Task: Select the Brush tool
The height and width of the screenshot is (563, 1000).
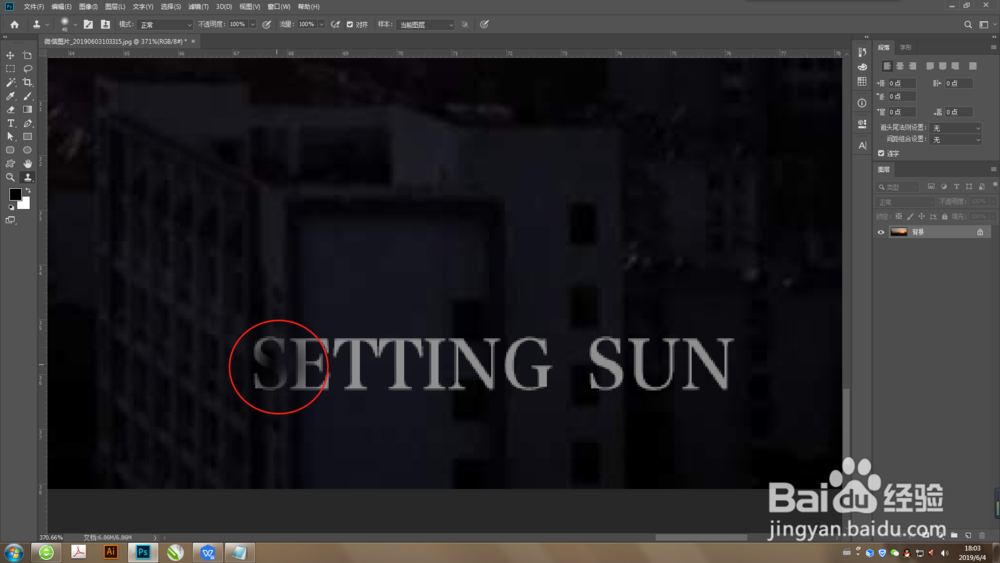Action: tap(27, 96)
